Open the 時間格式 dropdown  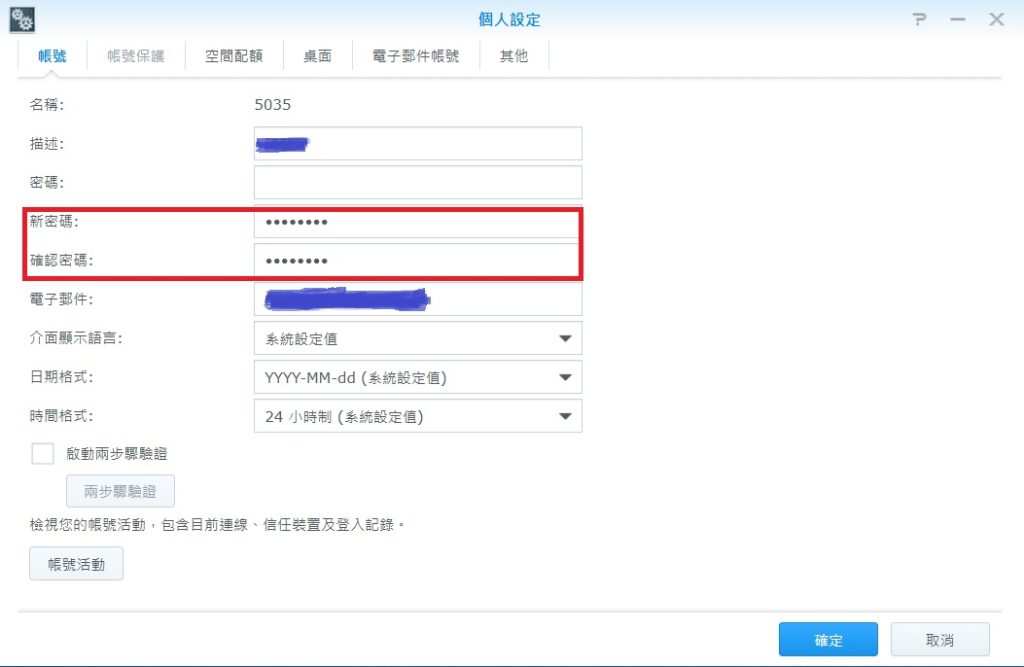(565, 417)
